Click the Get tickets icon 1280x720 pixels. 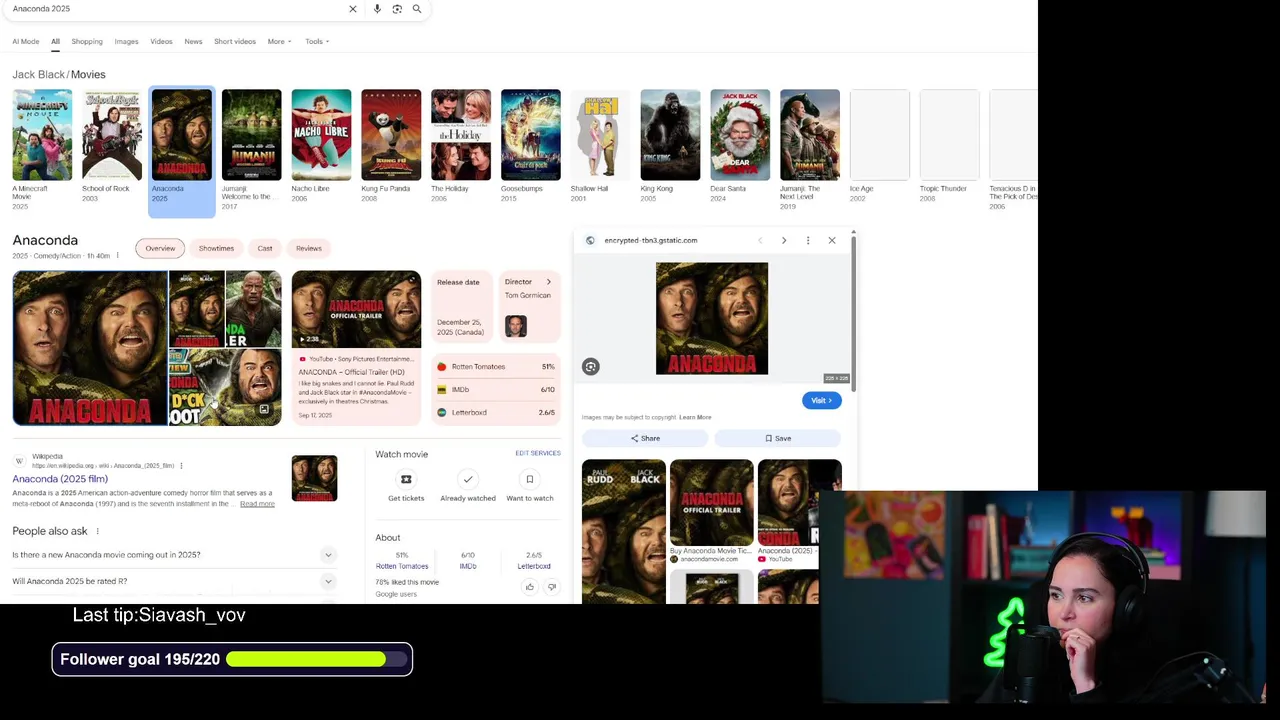[406, 479]
